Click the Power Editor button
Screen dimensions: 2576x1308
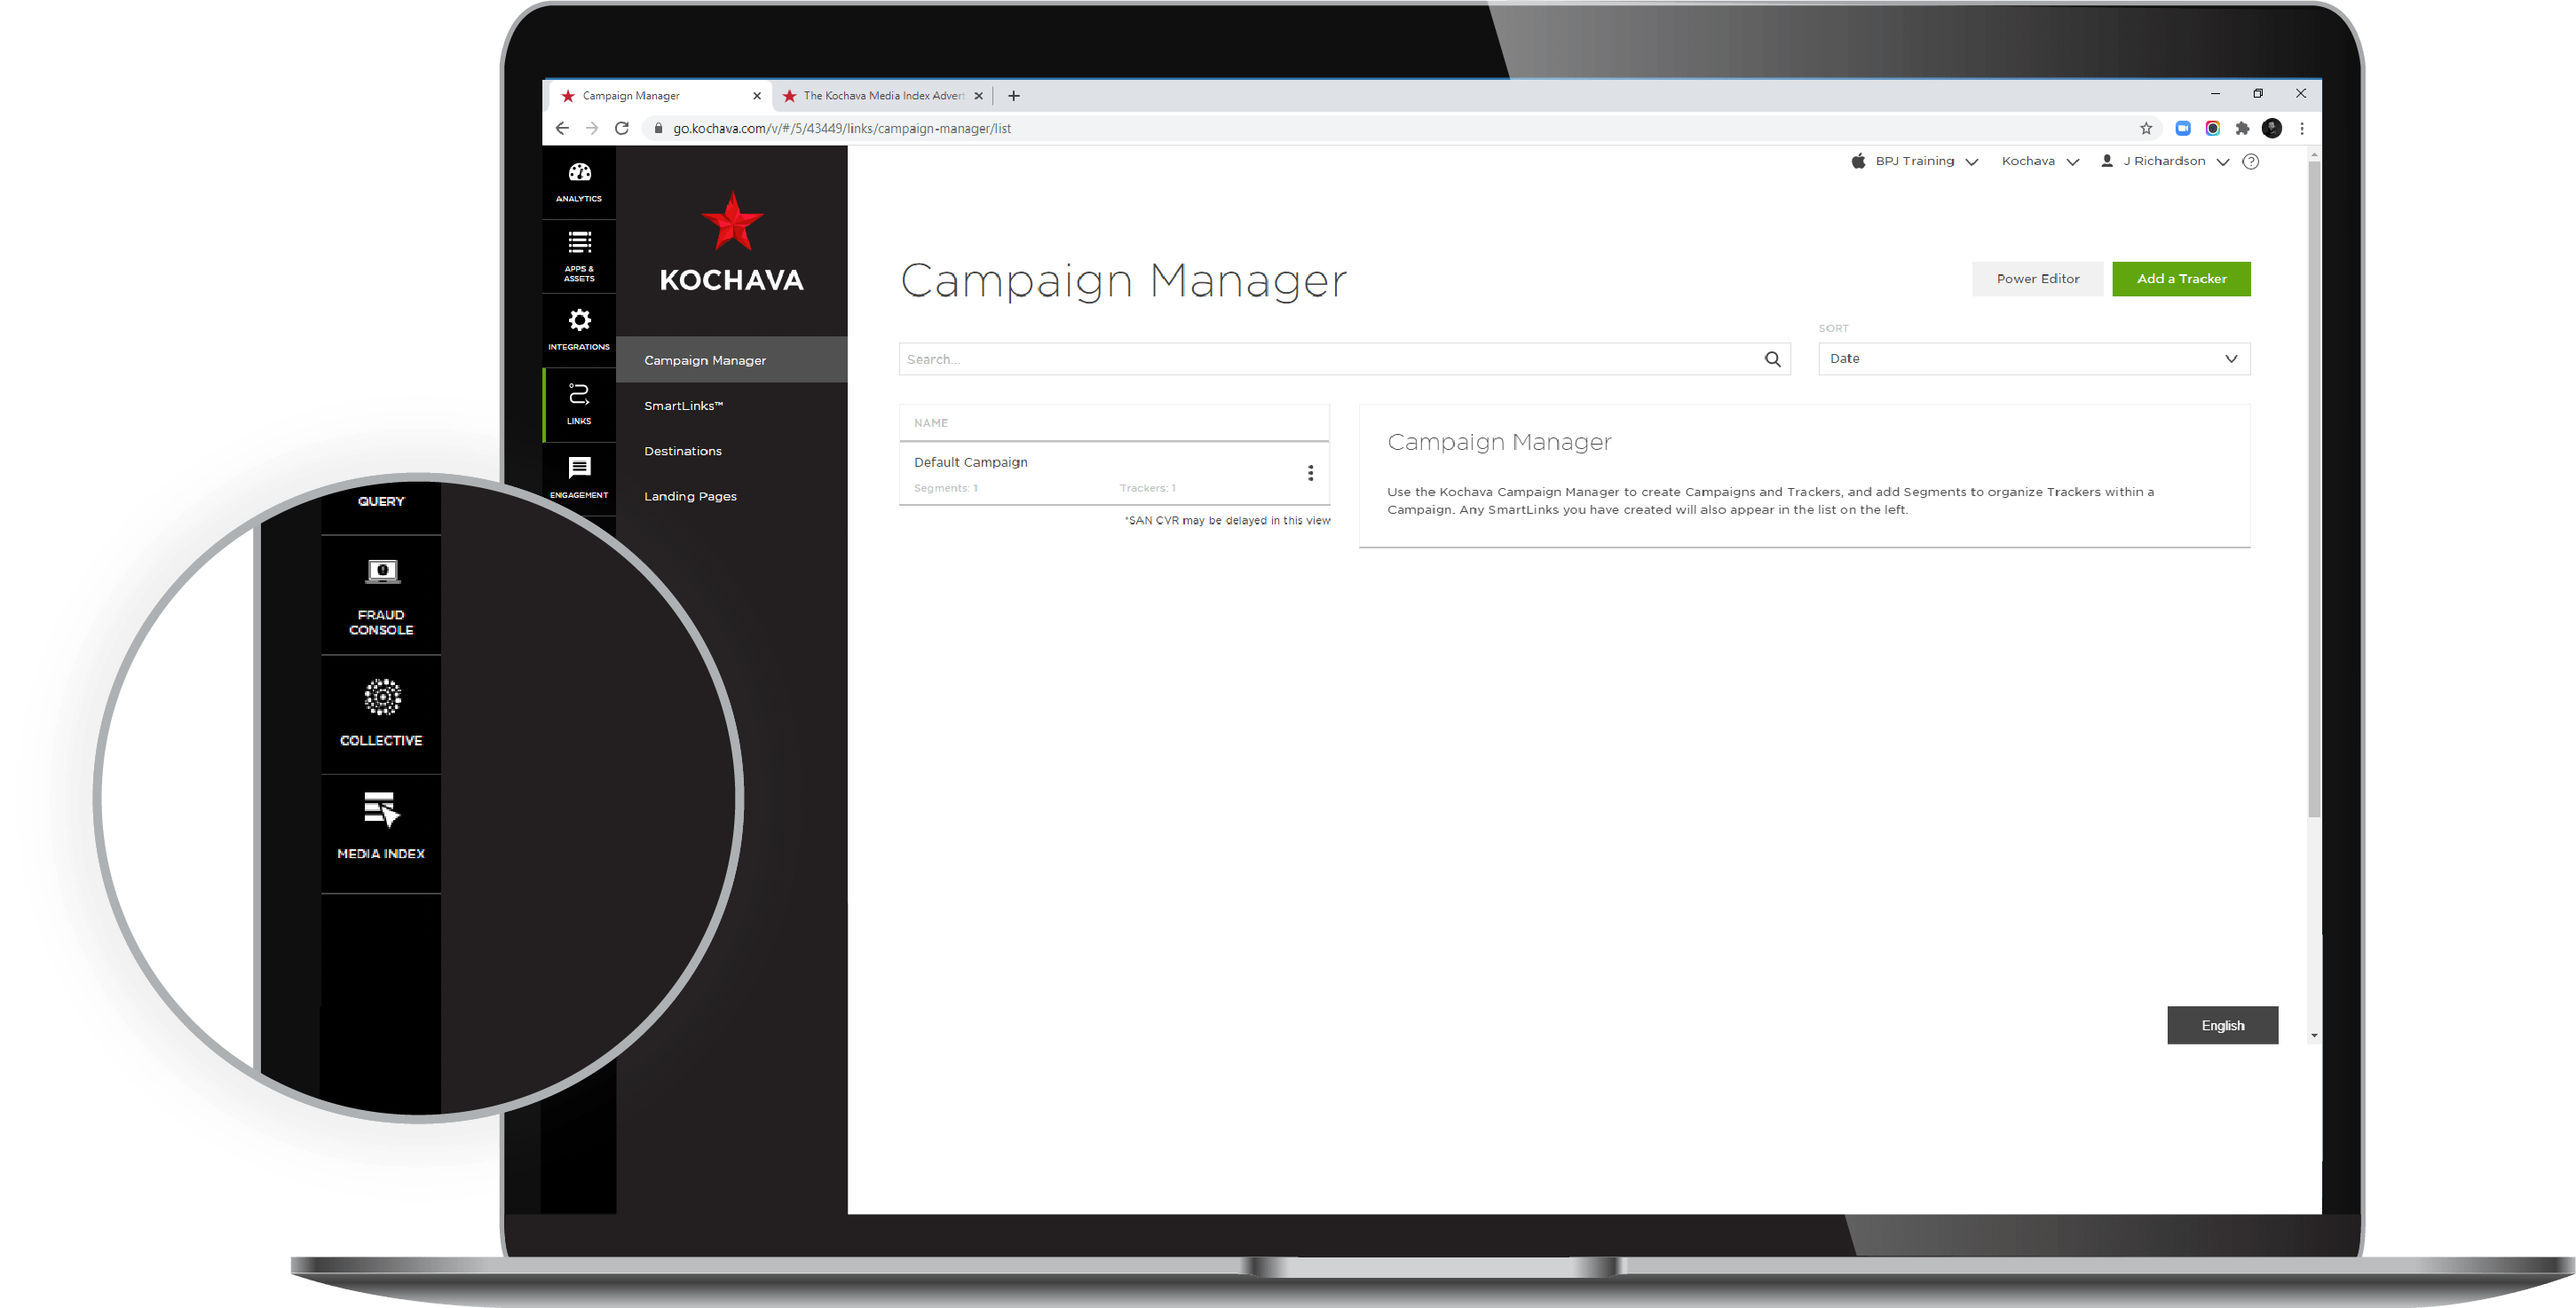click(2035, 279)
